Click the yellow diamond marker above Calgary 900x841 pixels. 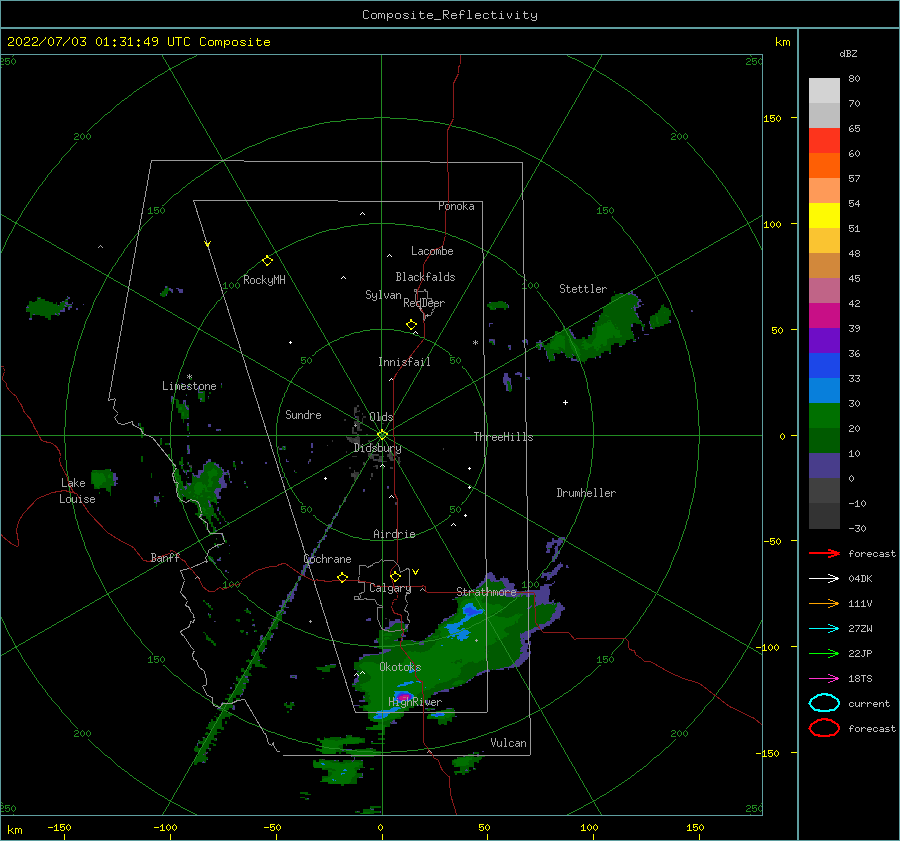click(395, 576)
